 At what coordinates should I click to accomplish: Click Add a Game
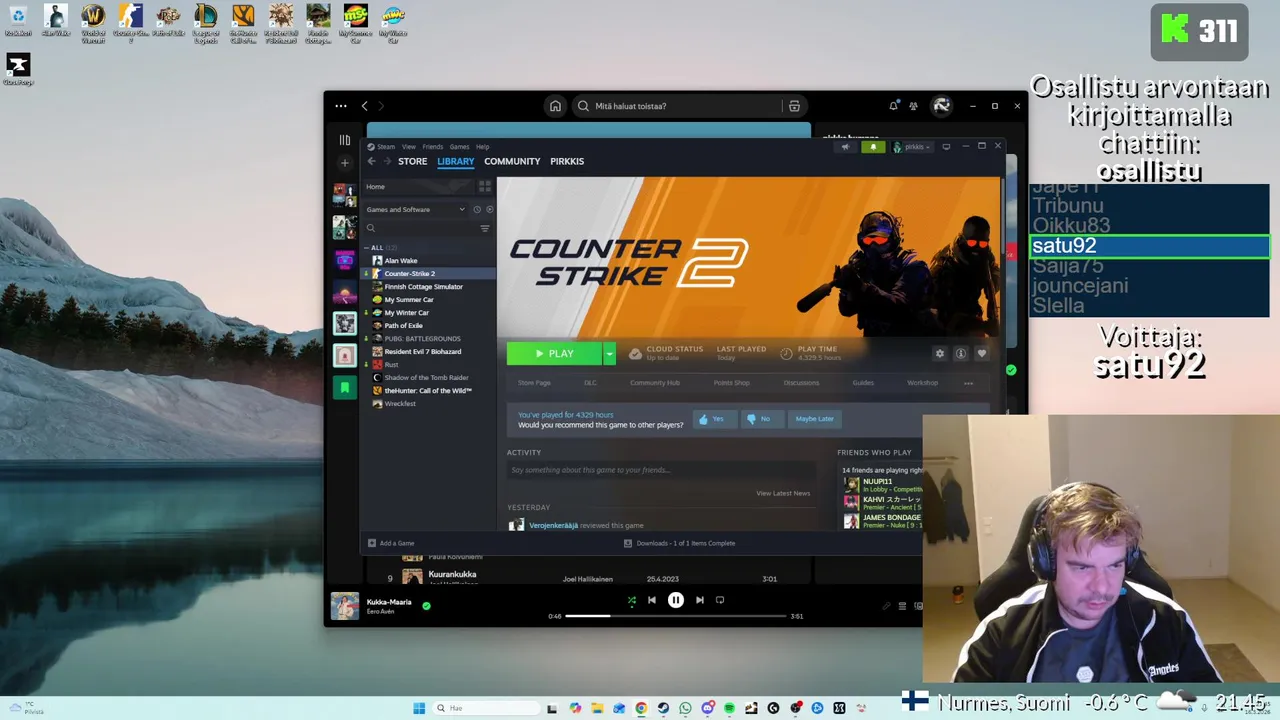[391, 543]
